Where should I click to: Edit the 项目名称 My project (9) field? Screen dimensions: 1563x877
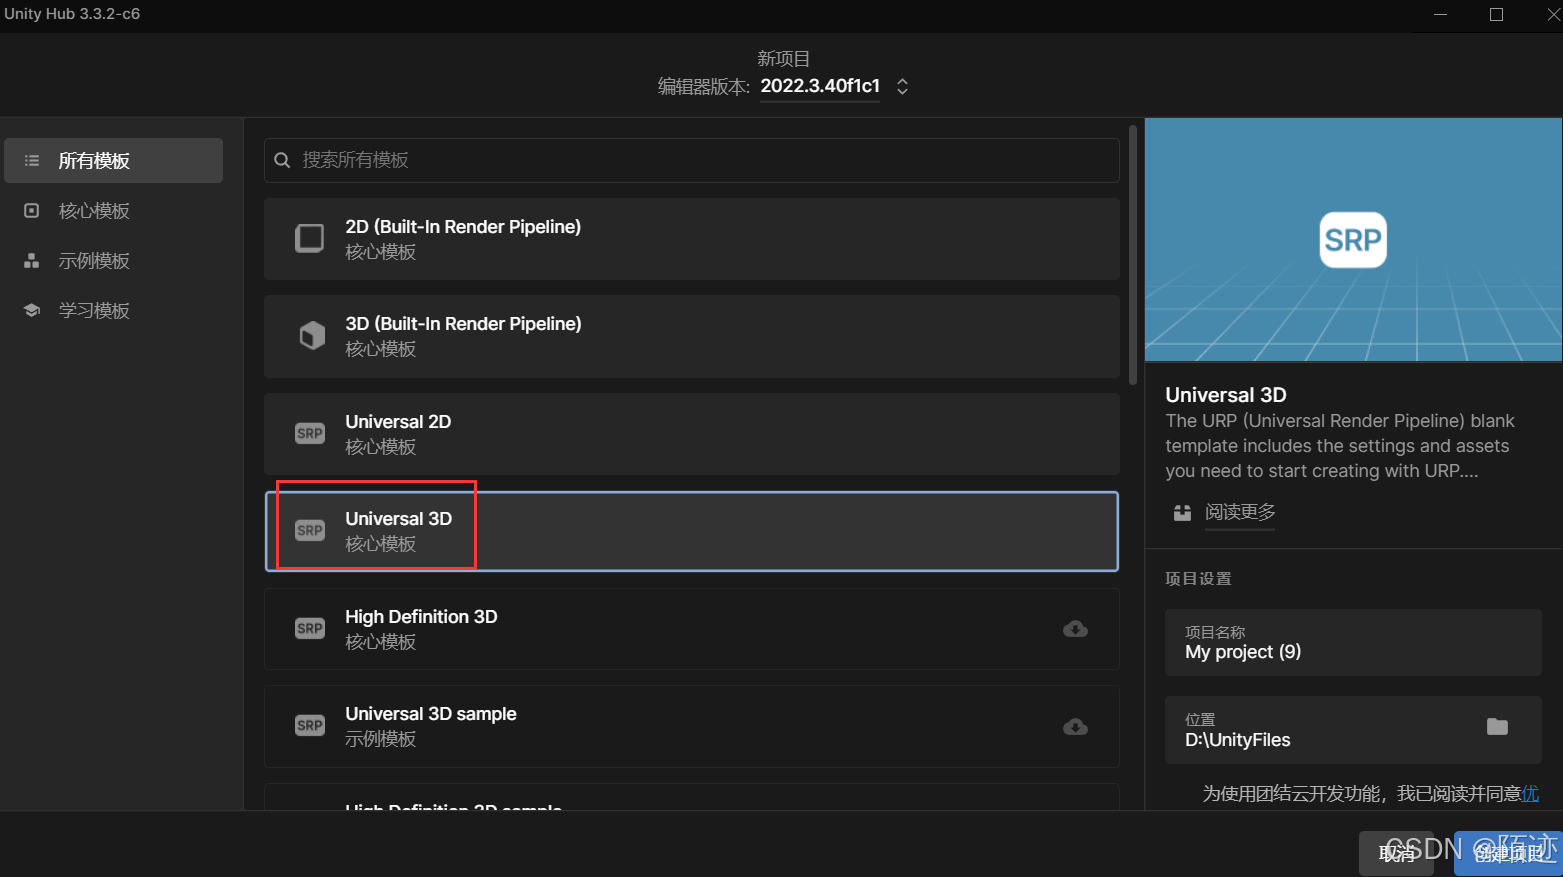point(1353,643)
